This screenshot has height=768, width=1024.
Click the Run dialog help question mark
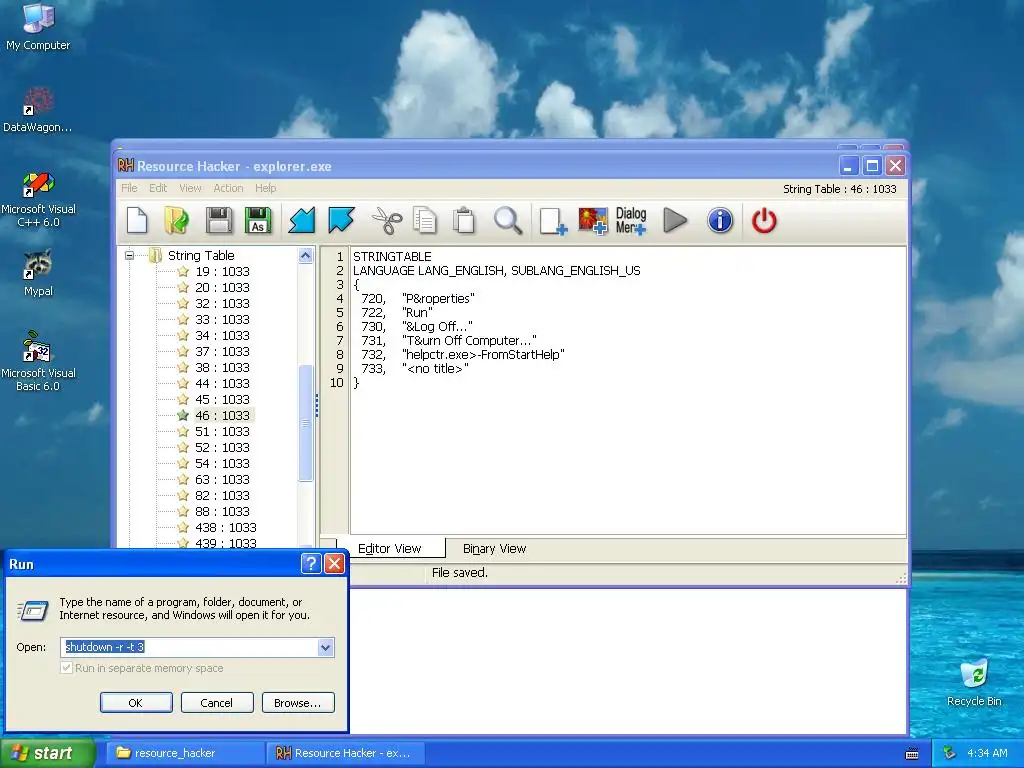pyautogui.click(x=312, y=564)
